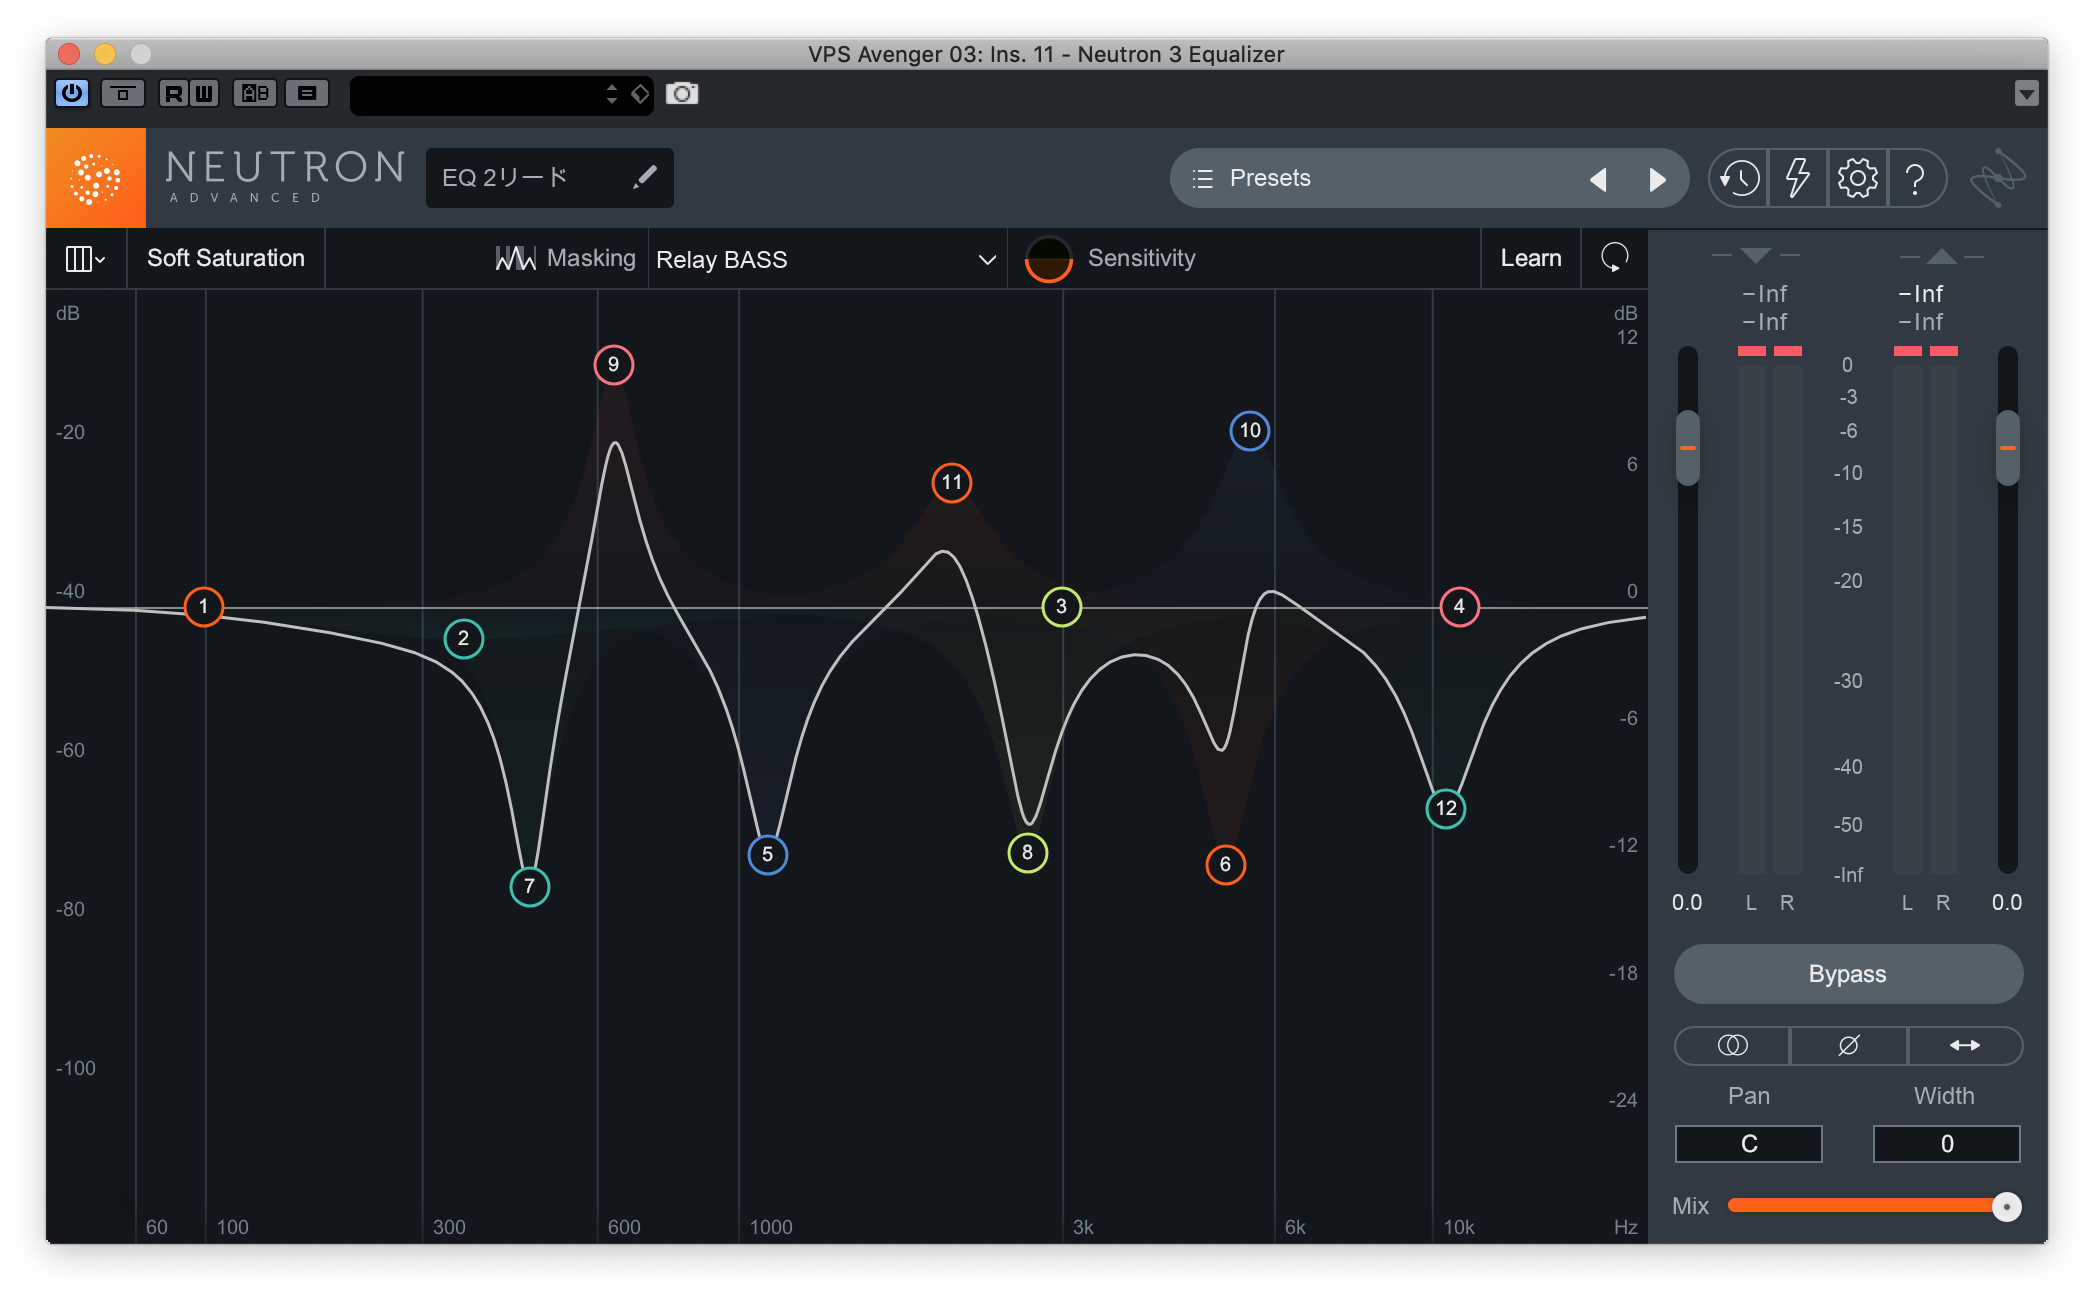The height and width of the screenshot is (1298, 2094).
Task: Select EQ node 8
Action: coord(1027,852)
